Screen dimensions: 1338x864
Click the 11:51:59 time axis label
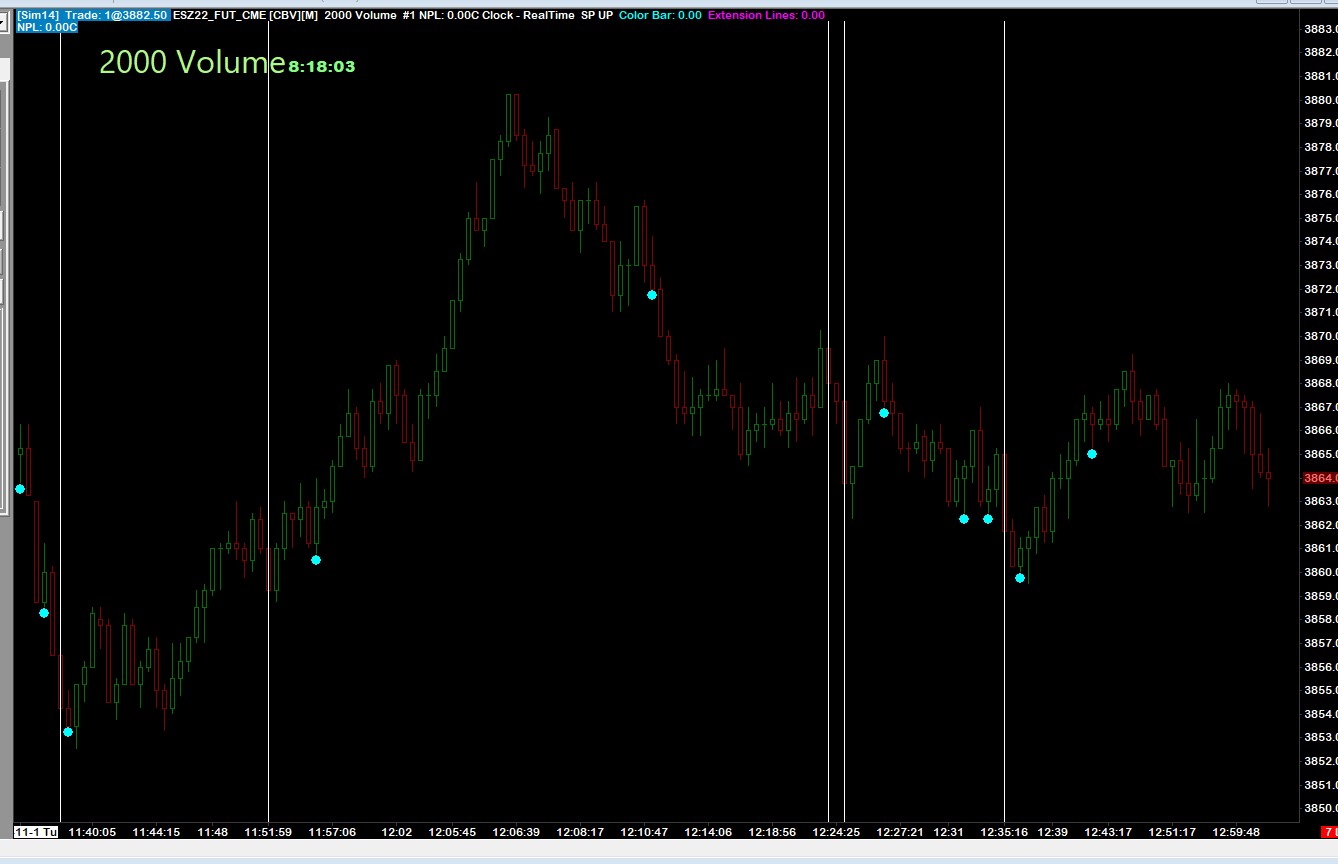(268, 832)
